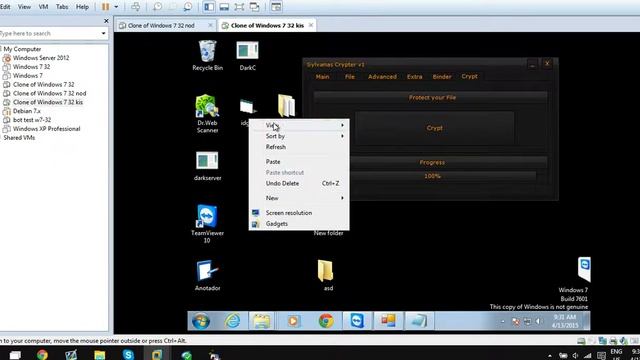
Task: Expand the View submenu arrow
Action: (342, 125)
